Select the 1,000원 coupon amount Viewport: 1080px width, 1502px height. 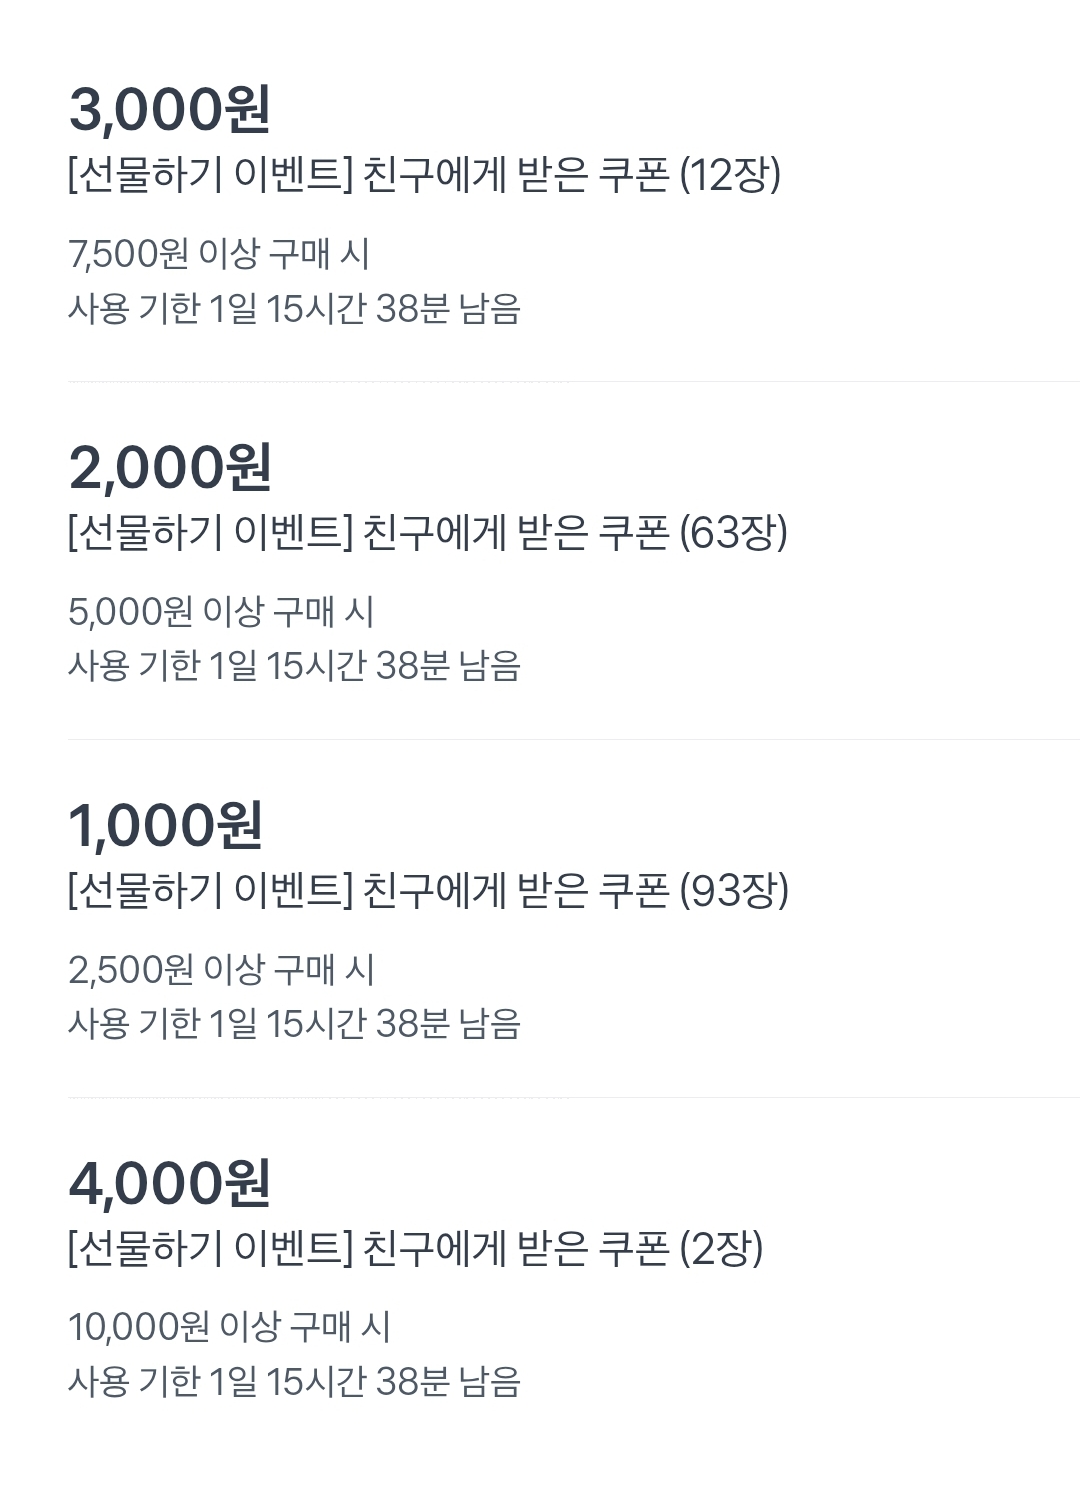(x=166, y=825)
